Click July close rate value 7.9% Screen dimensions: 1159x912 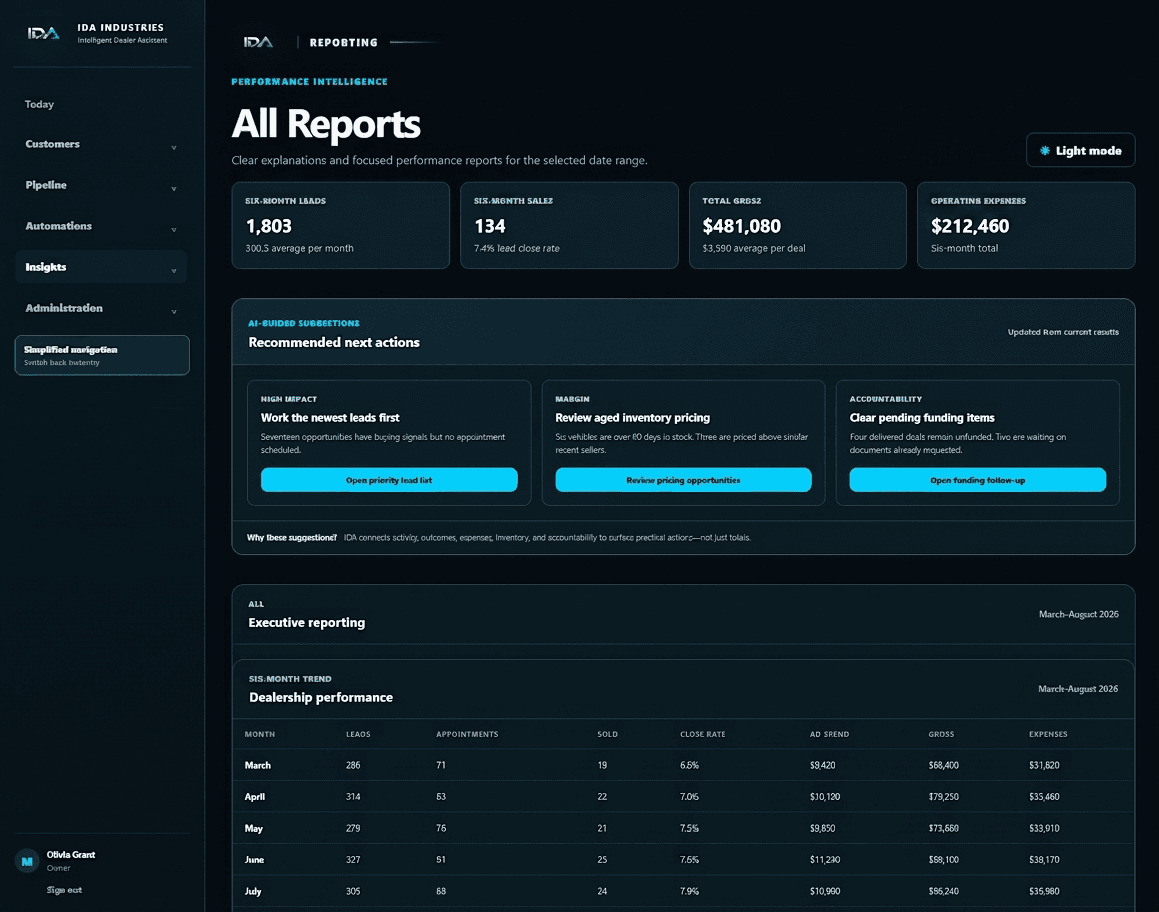pos(690,891)
